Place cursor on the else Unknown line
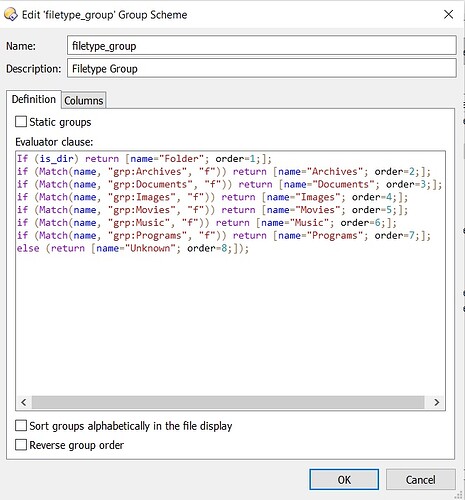 133,248
